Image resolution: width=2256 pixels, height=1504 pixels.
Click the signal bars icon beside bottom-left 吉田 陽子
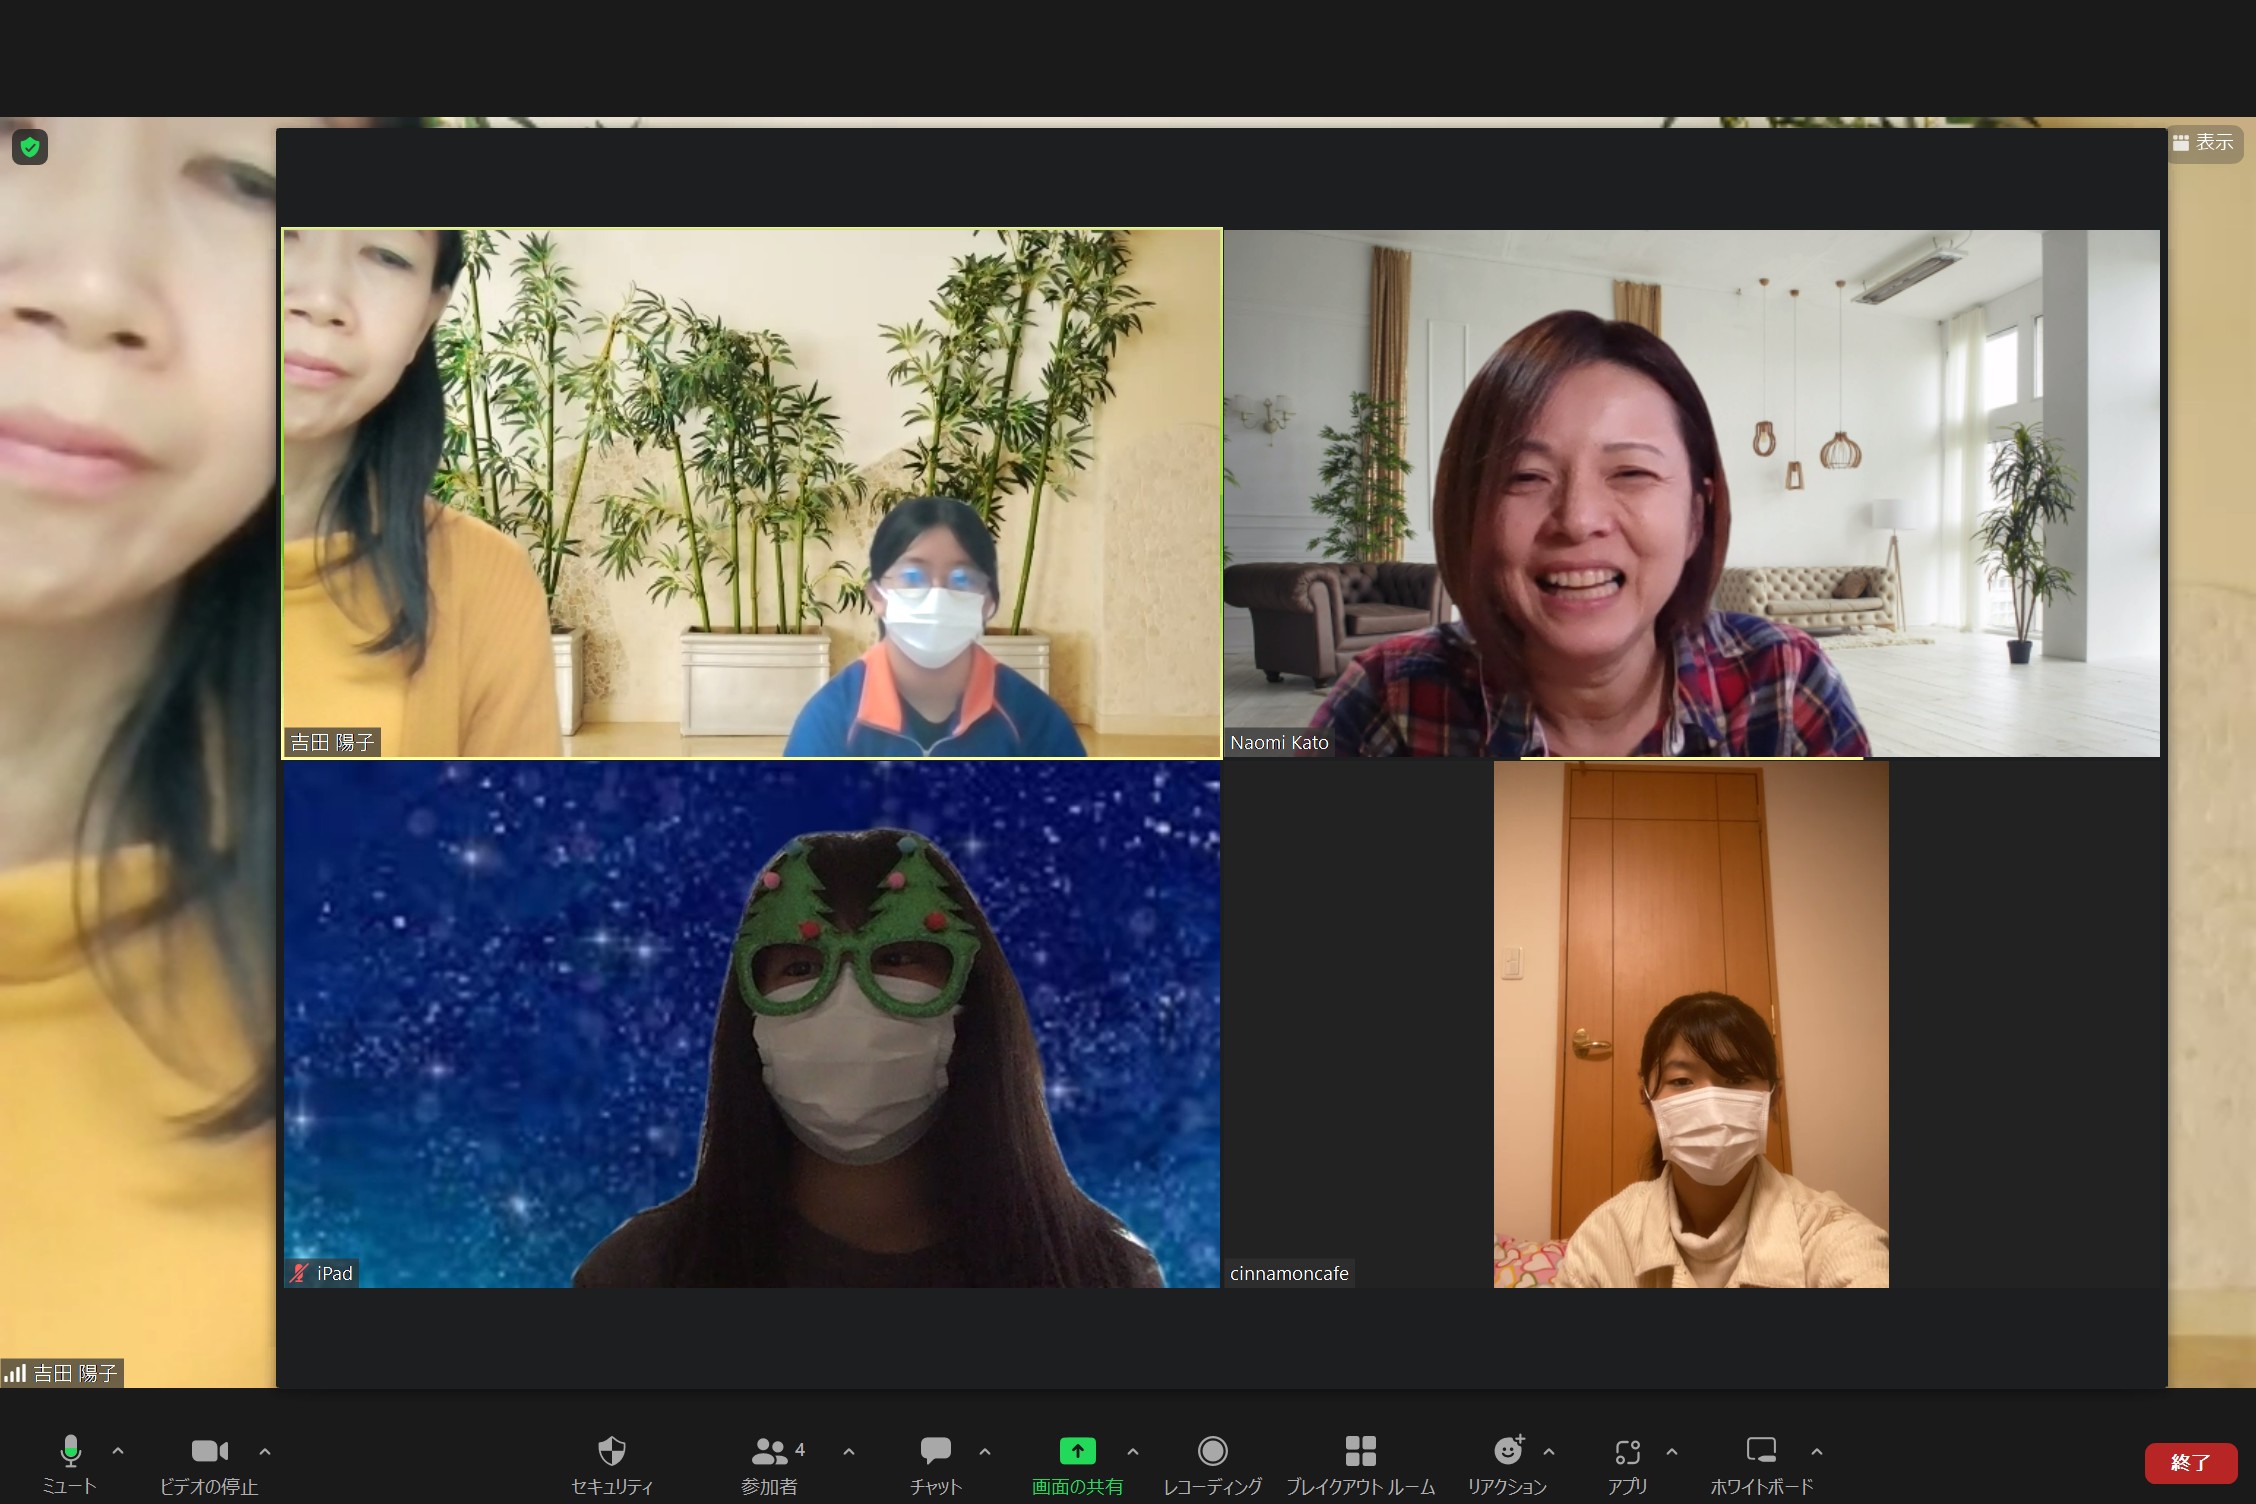point(15,1373)
